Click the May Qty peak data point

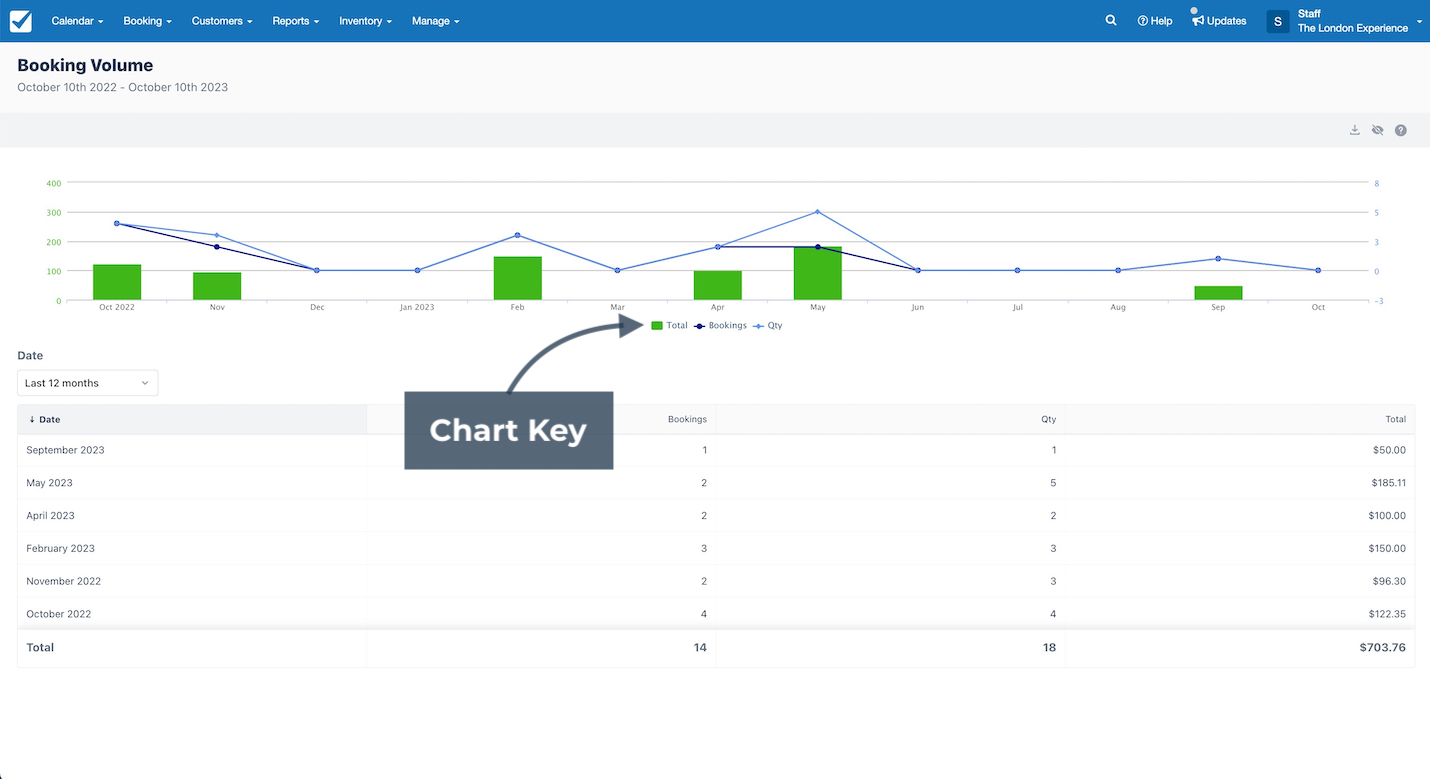[818, 212]
